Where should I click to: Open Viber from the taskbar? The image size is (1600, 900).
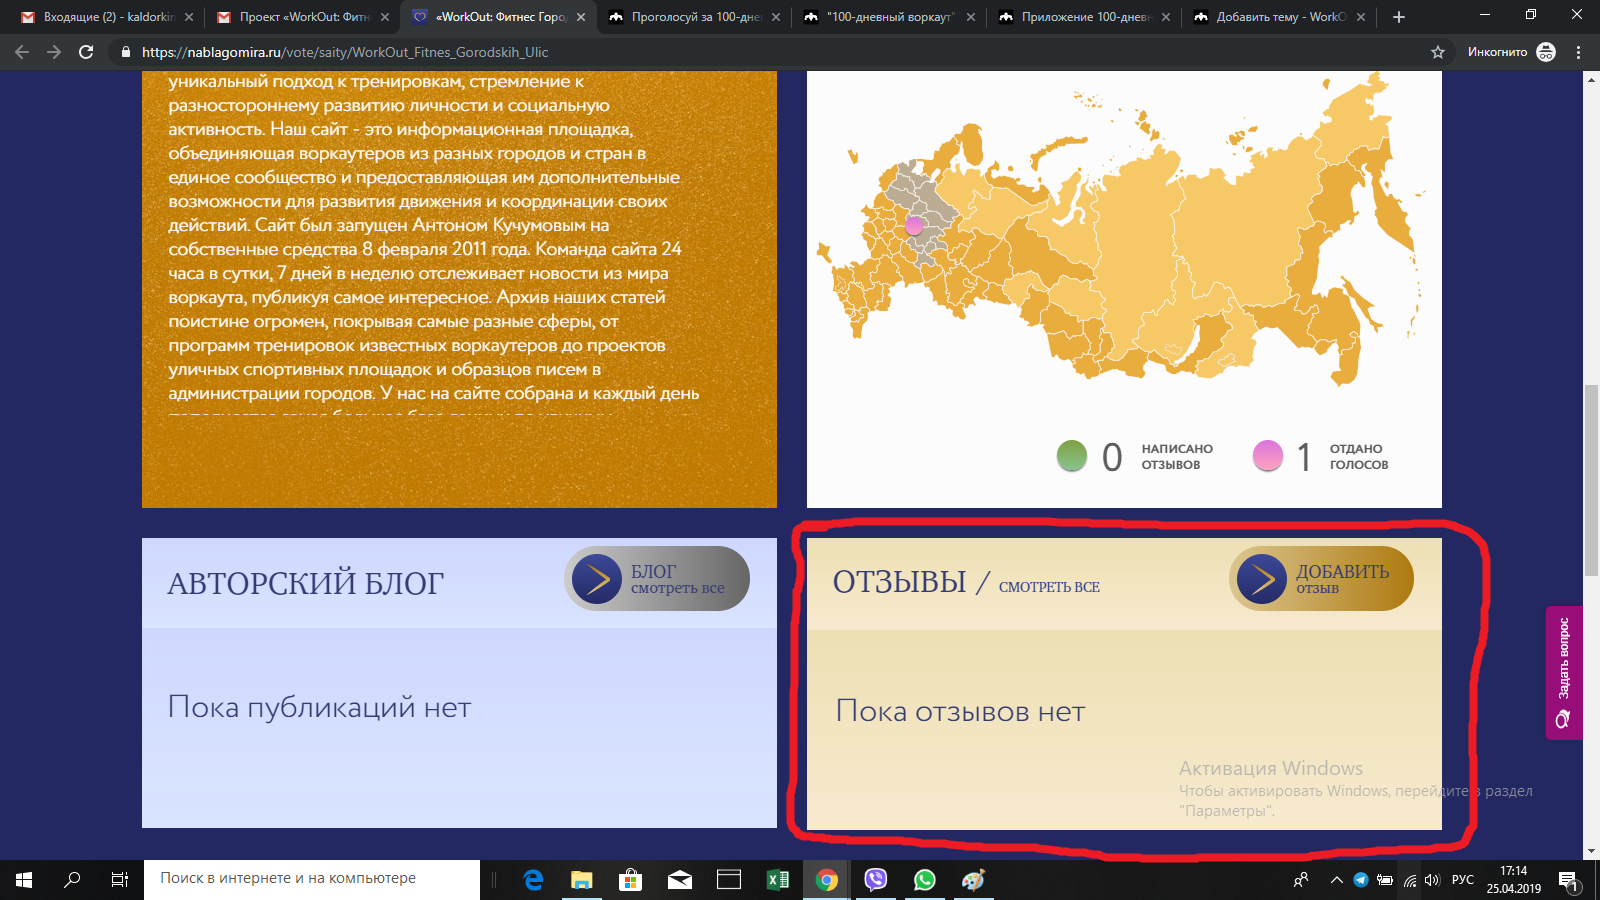[876, 880]
